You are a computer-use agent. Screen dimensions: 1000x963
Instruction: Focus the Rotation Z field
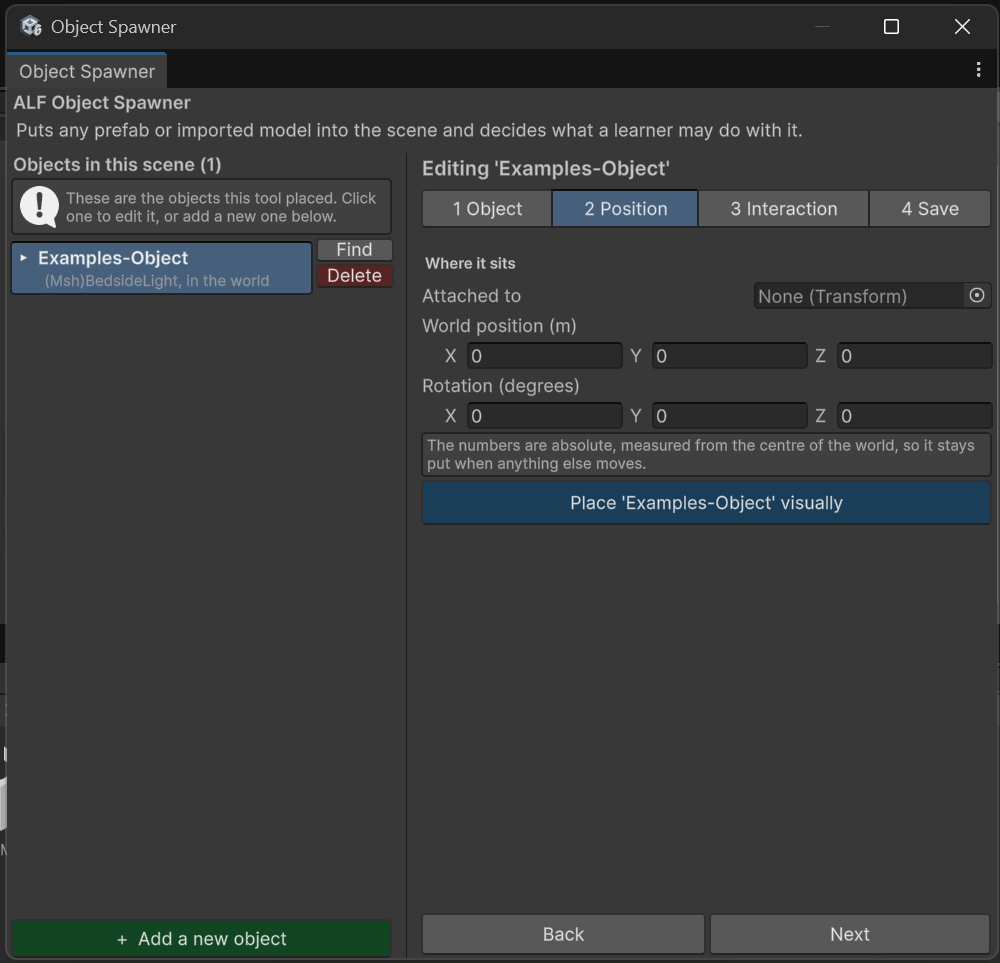[915, 416]
